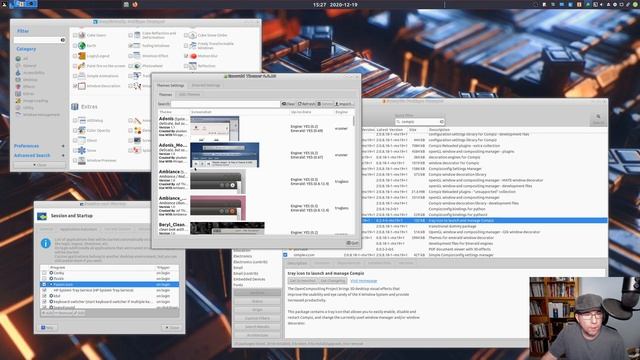
Task: Switch to the Emerald Settings tab
Action: pos(206,85)
